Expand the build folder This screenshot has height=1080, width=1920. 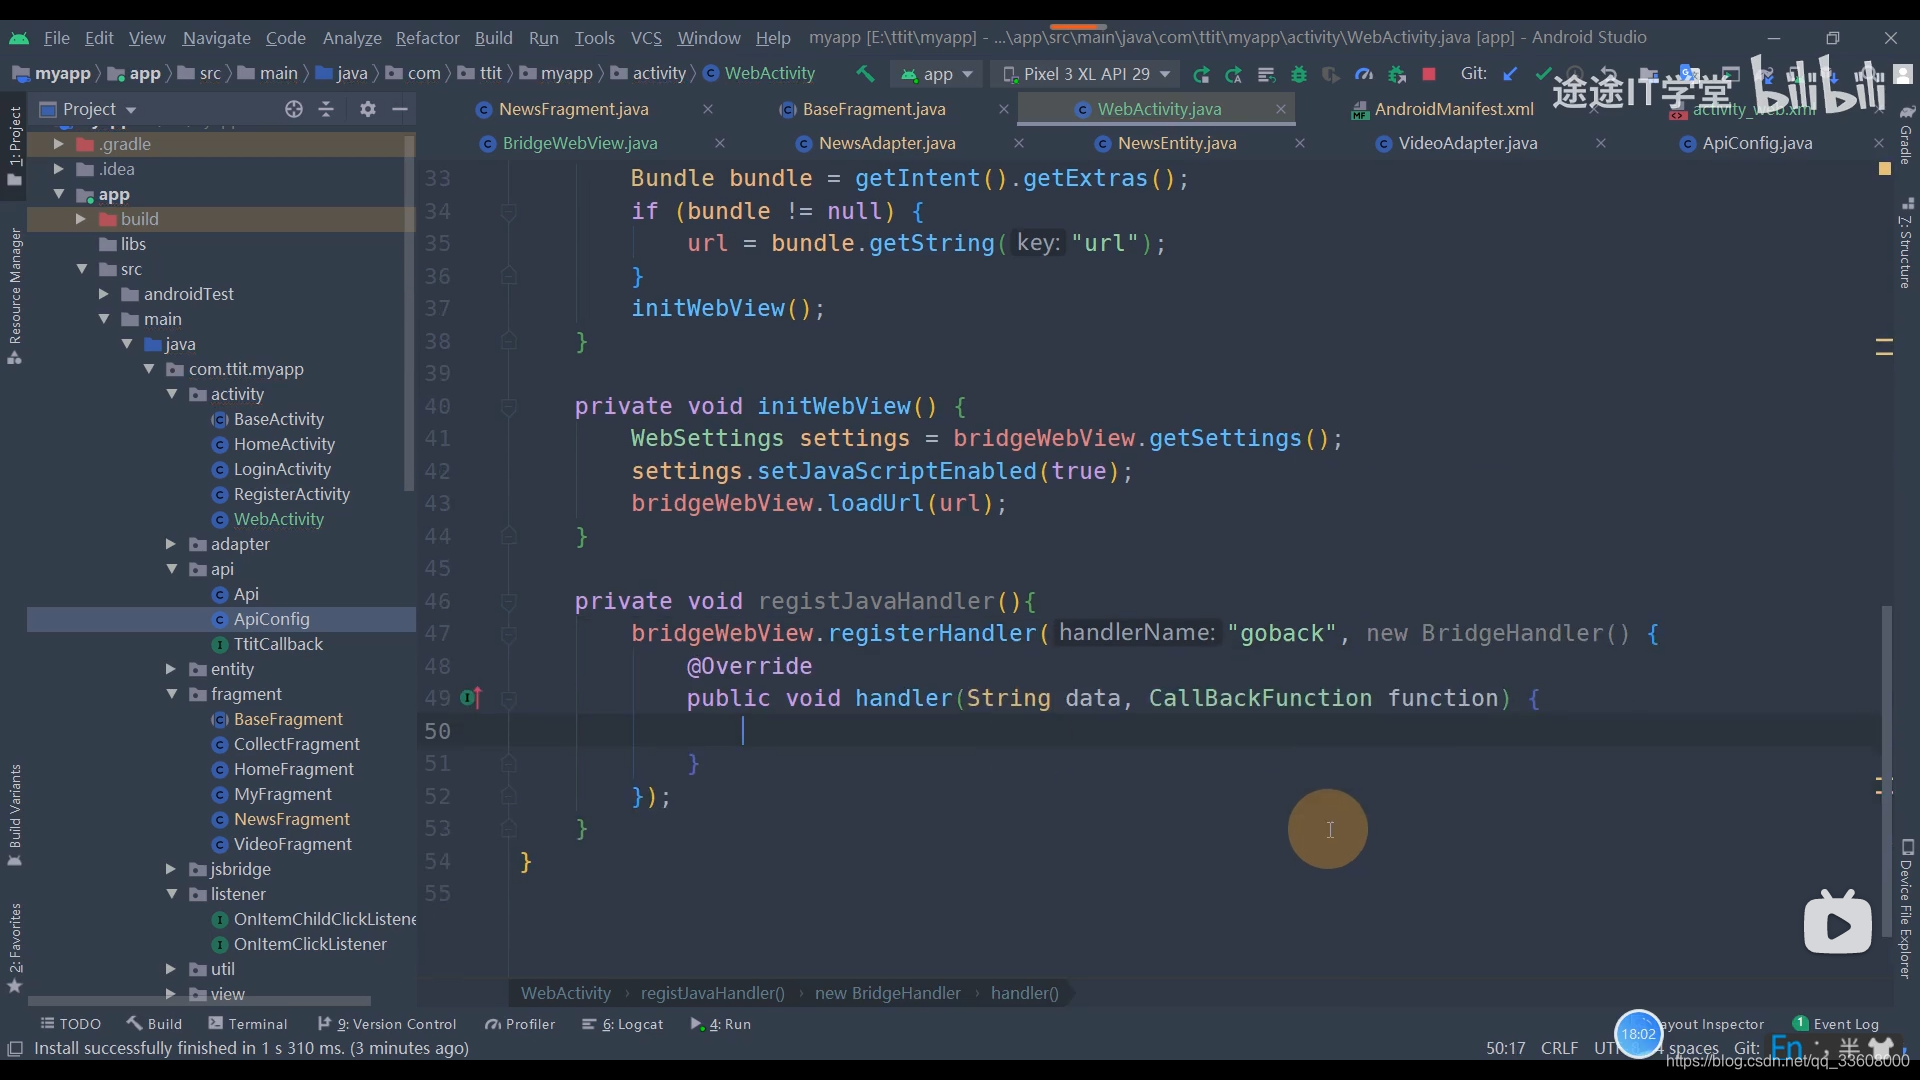[80, 219]
